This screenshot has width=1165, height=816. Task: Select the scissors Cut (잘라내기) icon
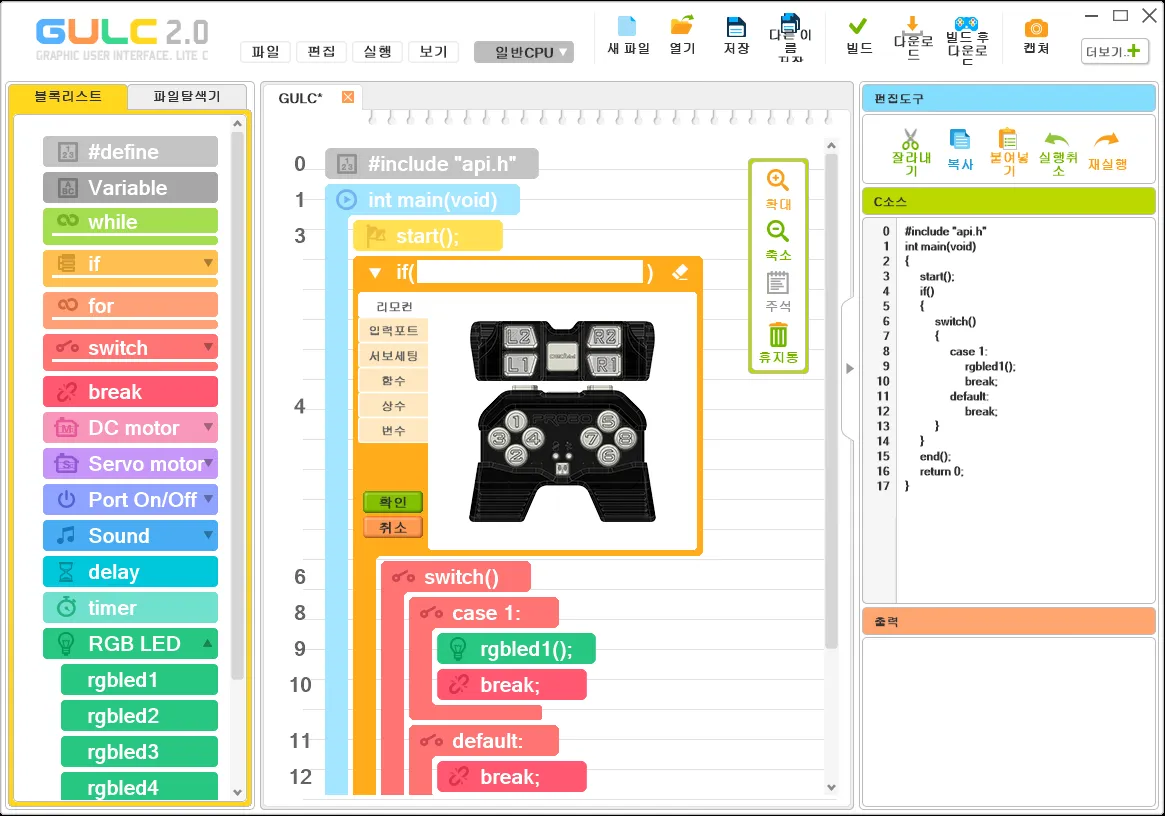pos(910,140)
